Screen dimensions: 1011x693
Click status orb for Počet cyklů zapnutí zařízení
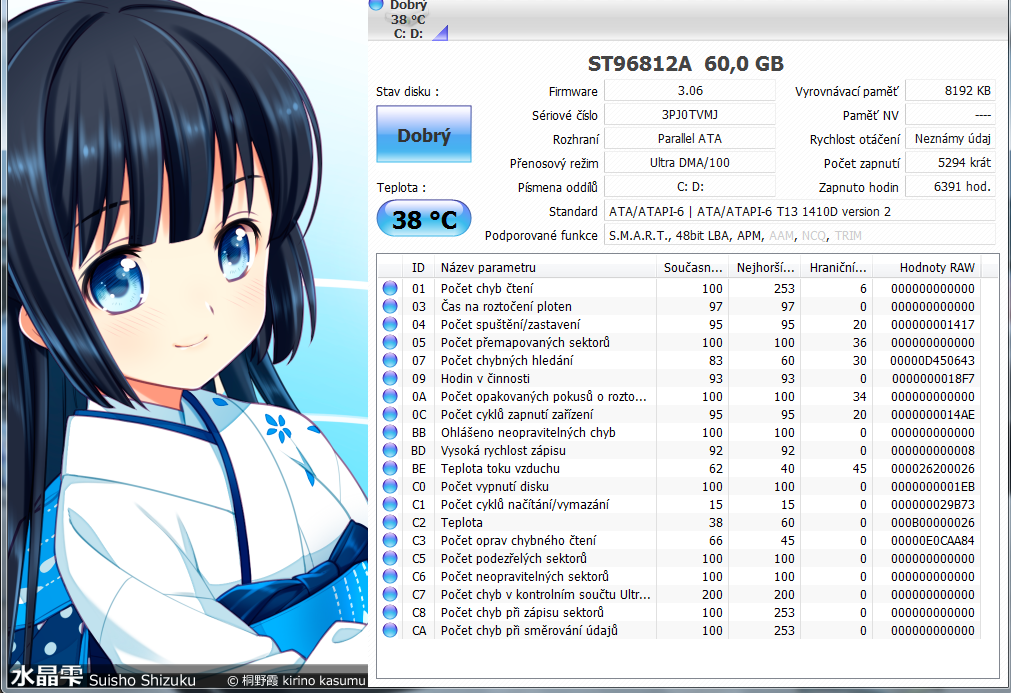(x=390, y=415)
